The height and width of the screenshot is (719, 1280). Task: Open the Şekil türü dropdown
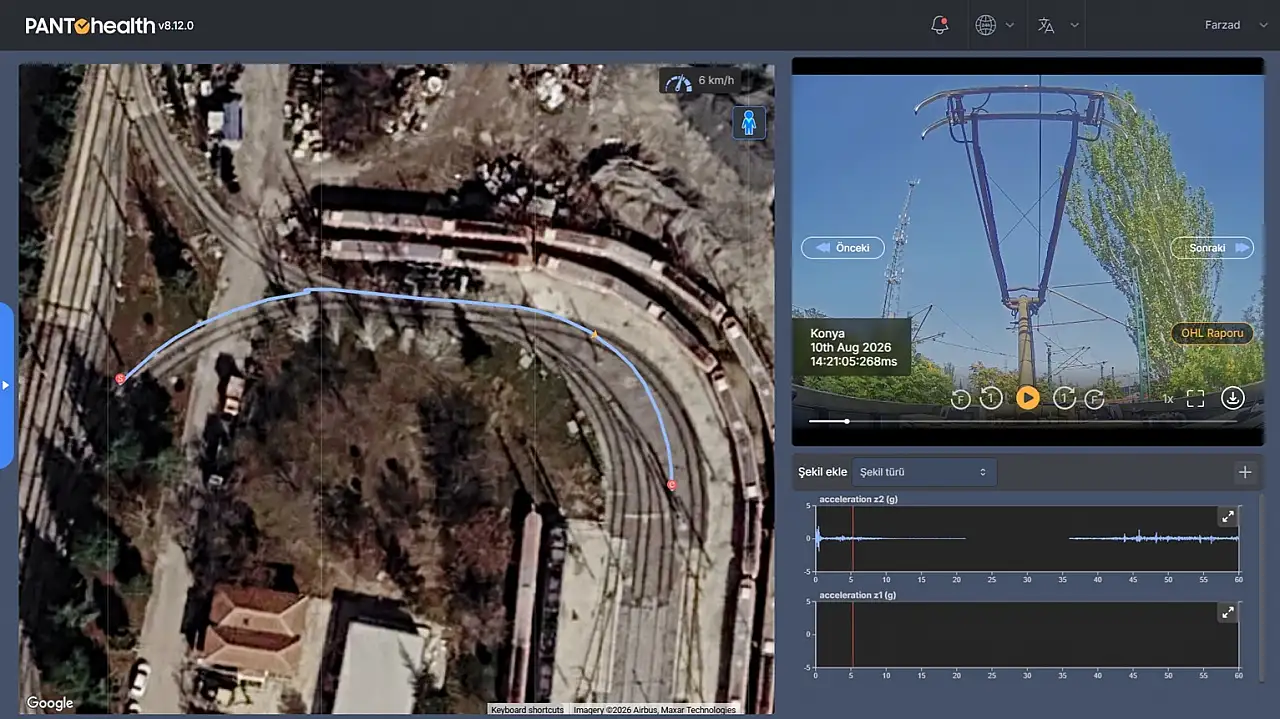[x=924, y=472]
